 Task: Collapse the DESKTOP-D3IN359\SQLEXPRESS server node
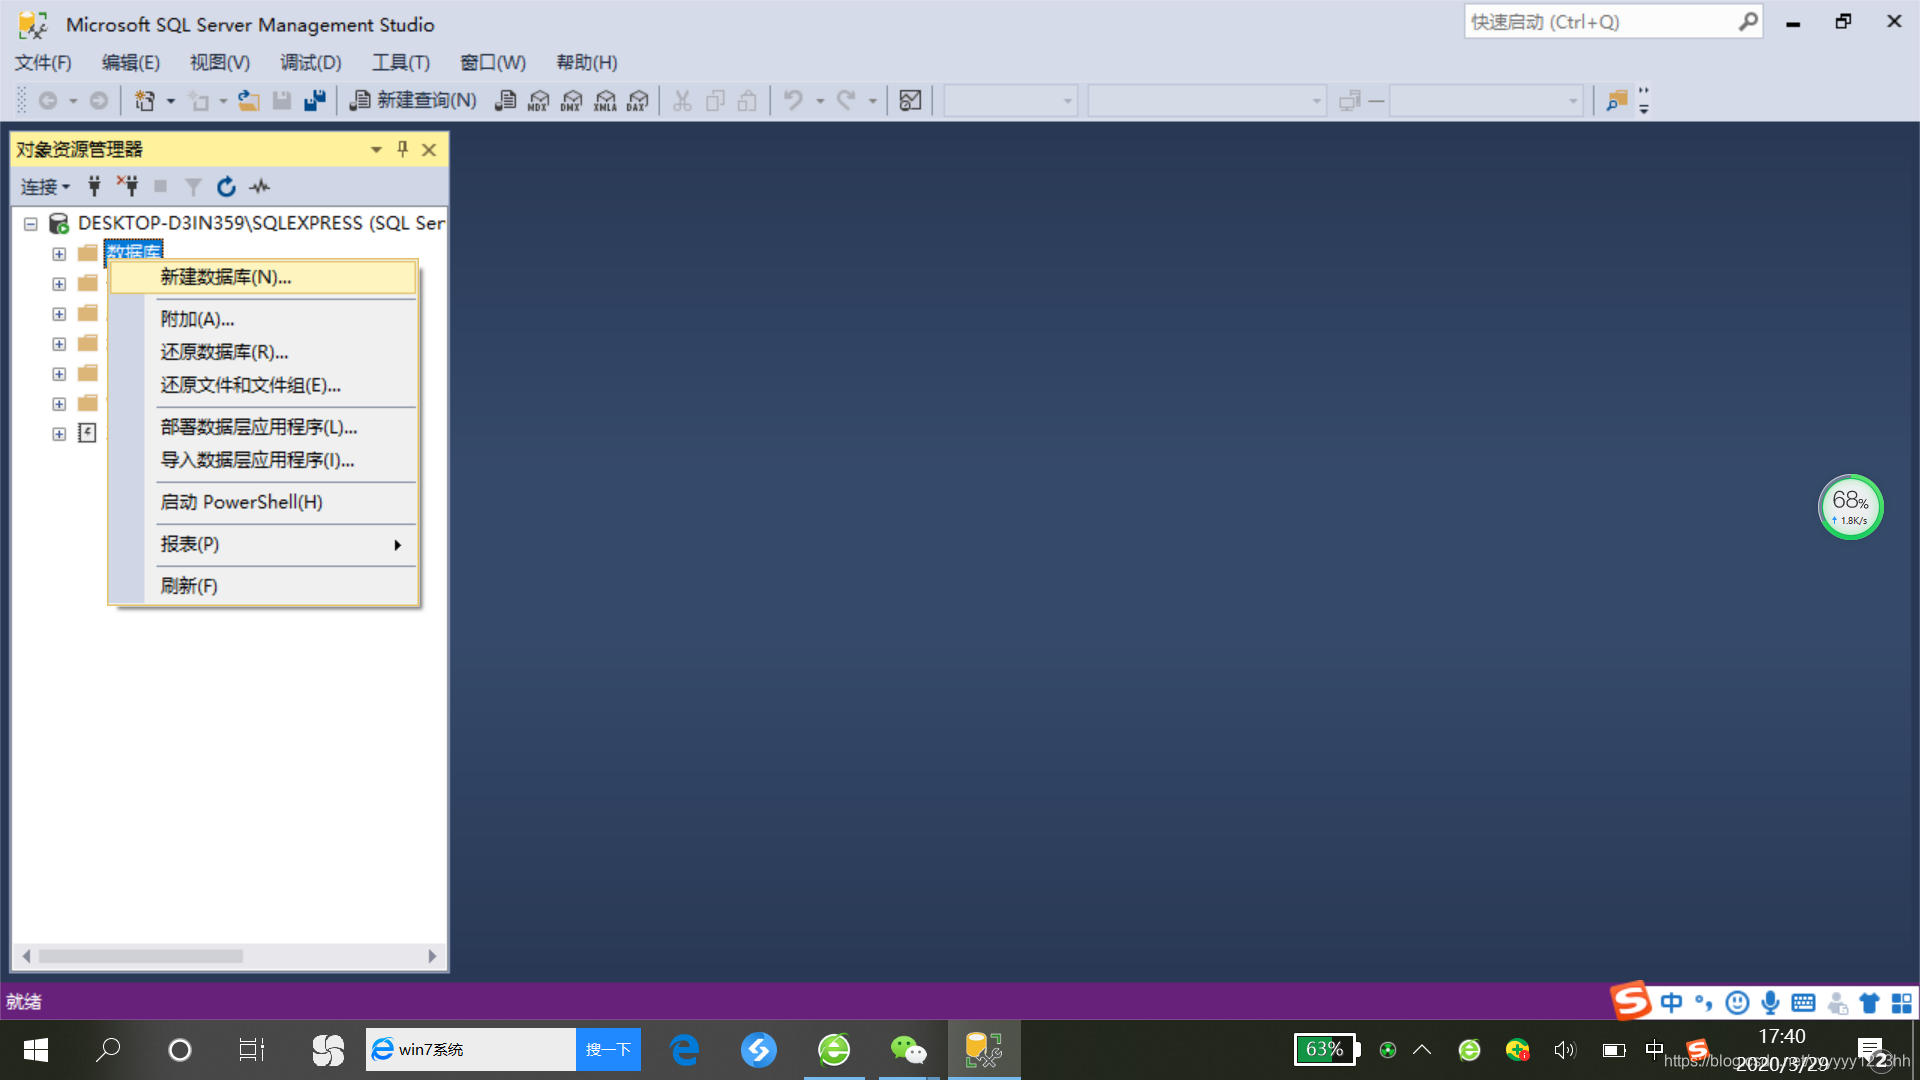31,224
